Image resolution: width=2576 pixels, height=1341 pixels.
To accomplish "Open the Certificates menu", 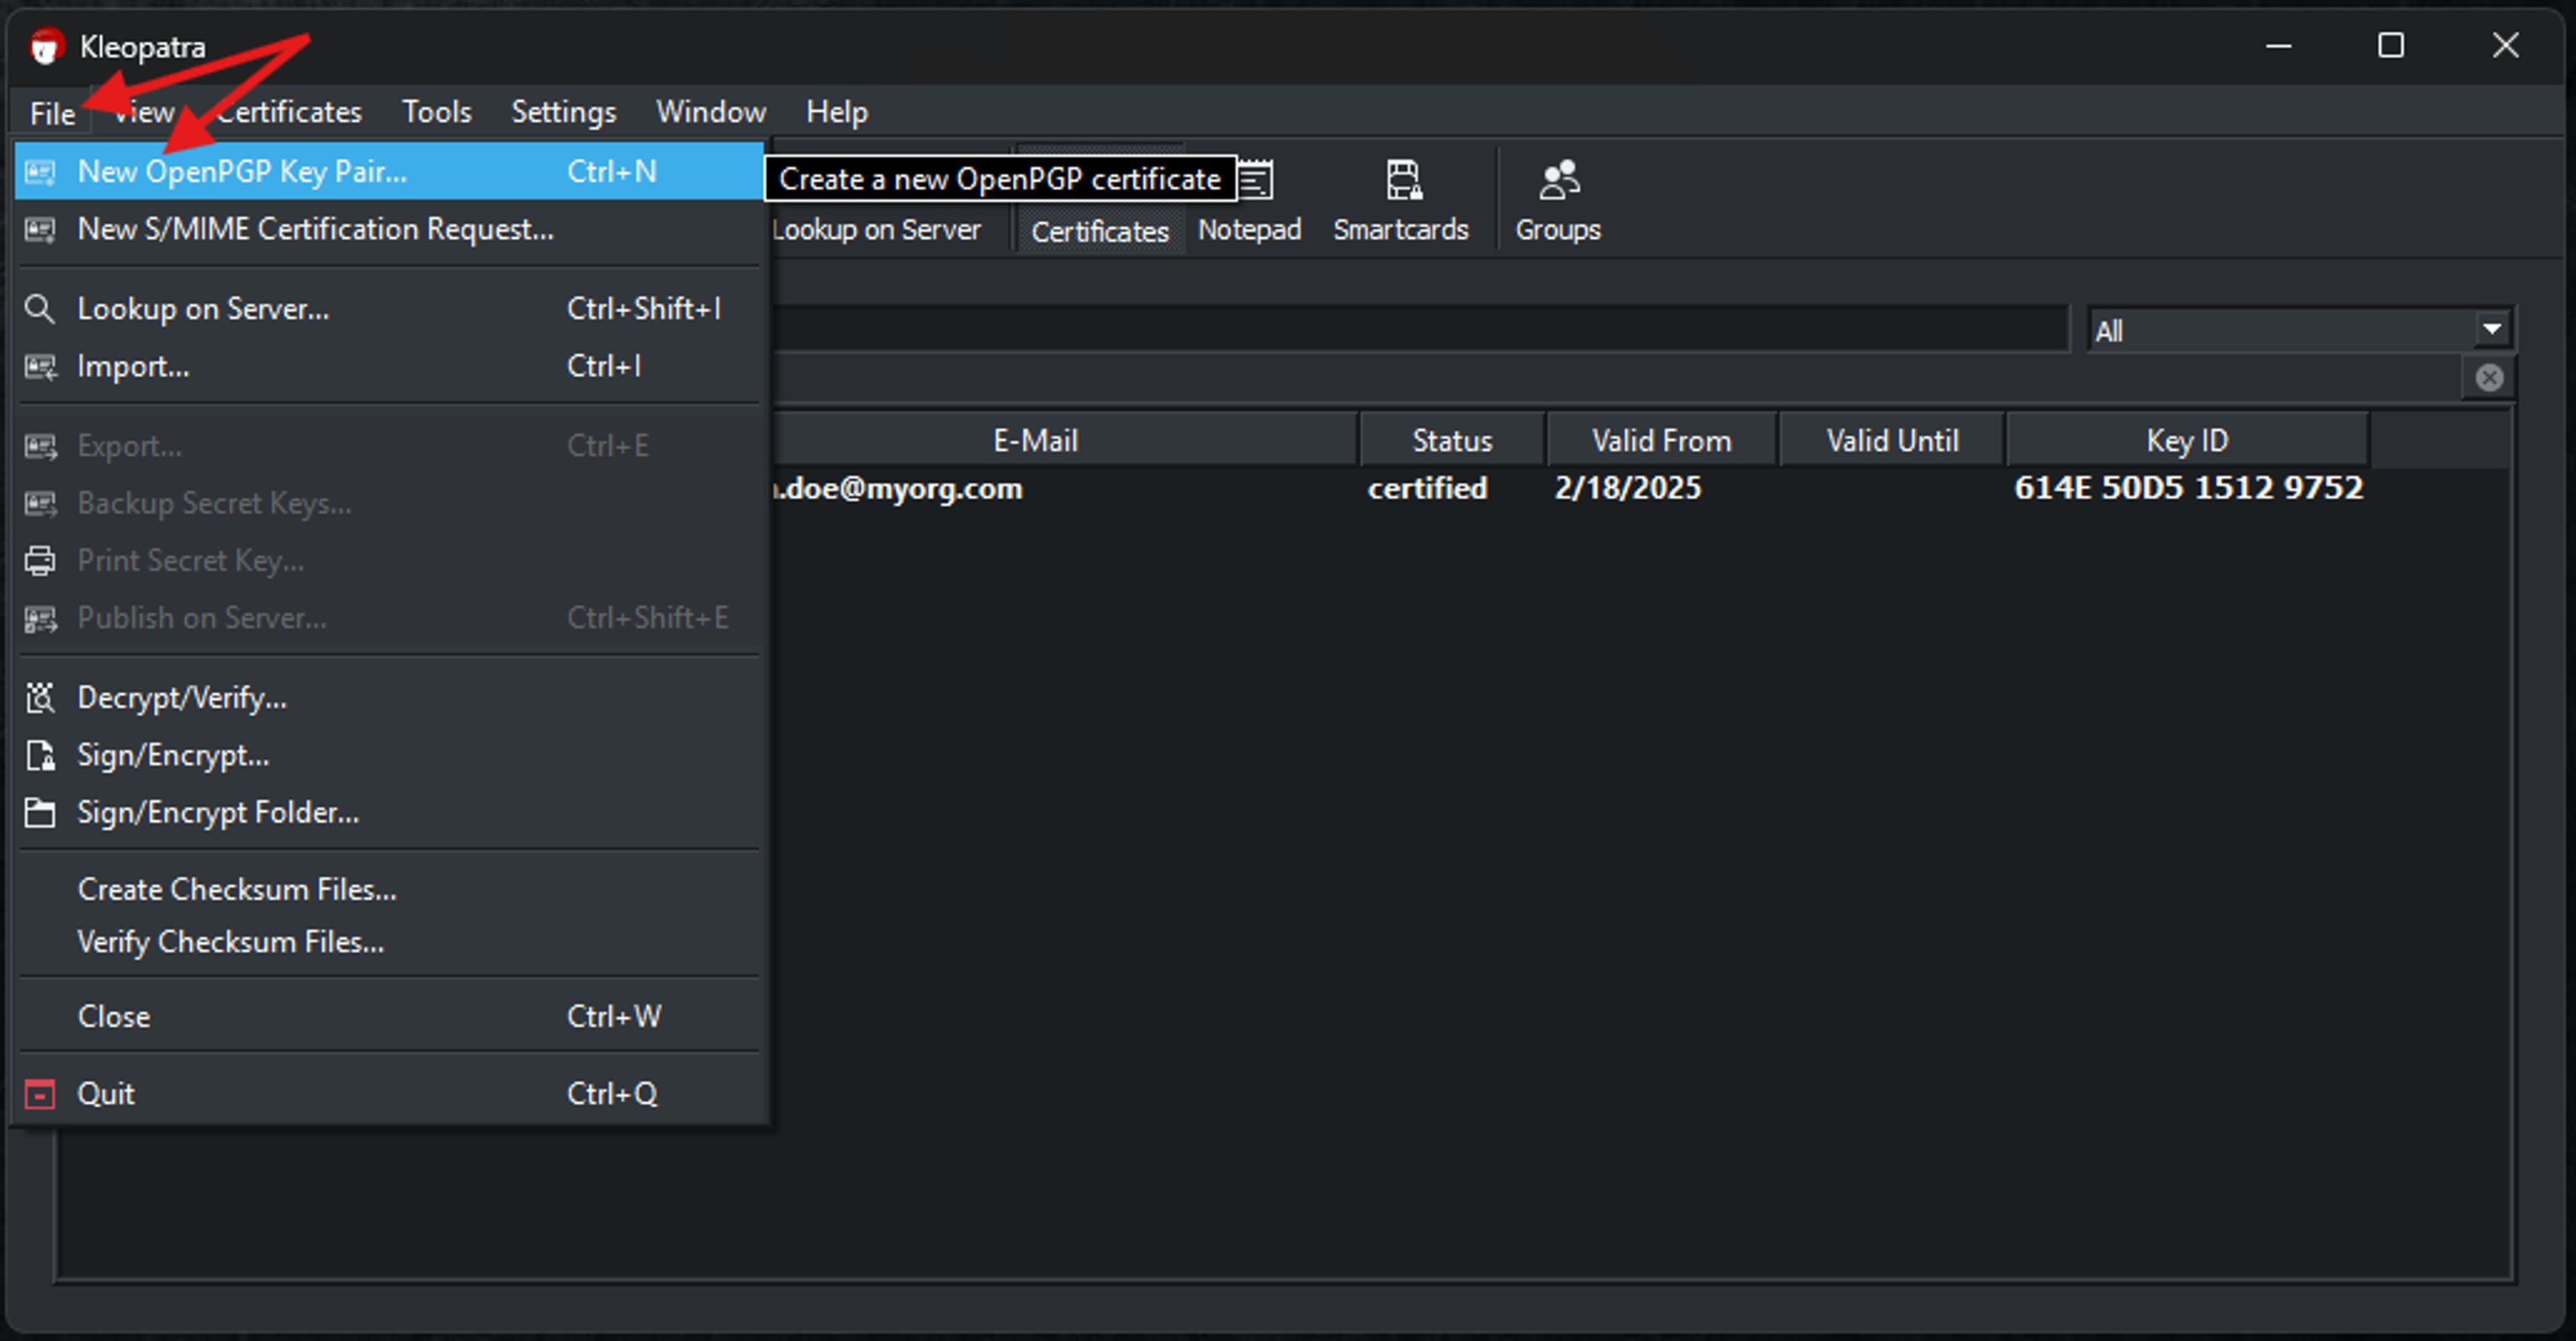I will [x=288, y=112].
